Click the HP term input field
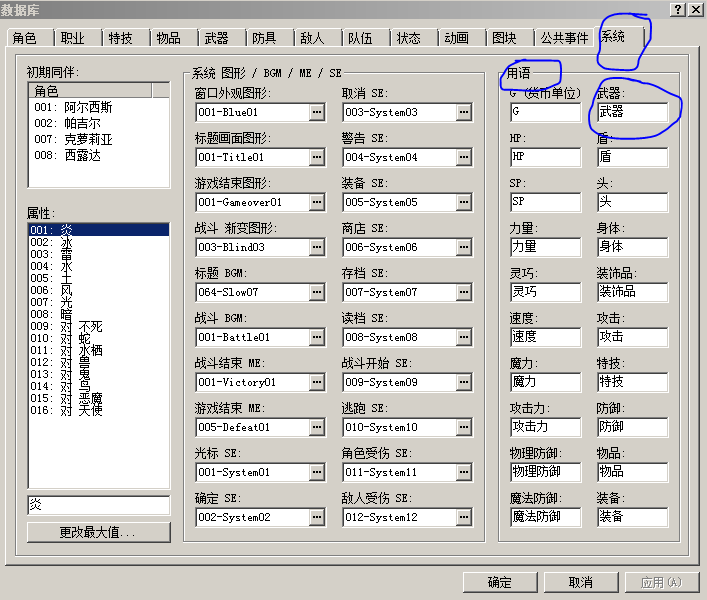Screen dimensions: 707x600 tap(546, 157)
